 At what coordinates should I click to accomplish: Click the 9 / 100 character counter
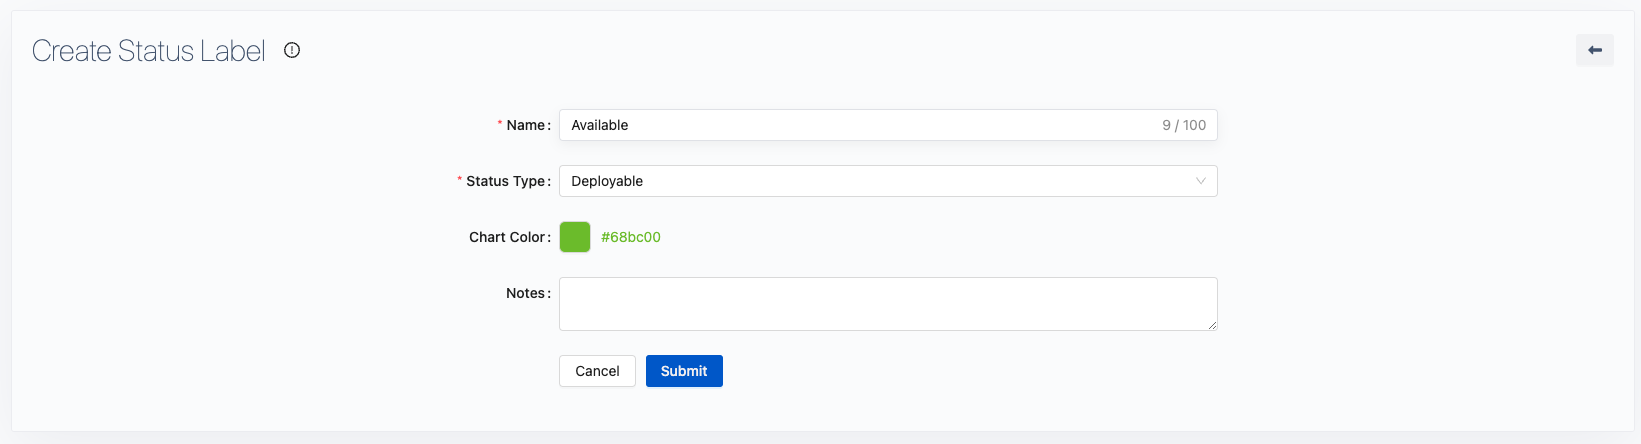[1184, 125]
